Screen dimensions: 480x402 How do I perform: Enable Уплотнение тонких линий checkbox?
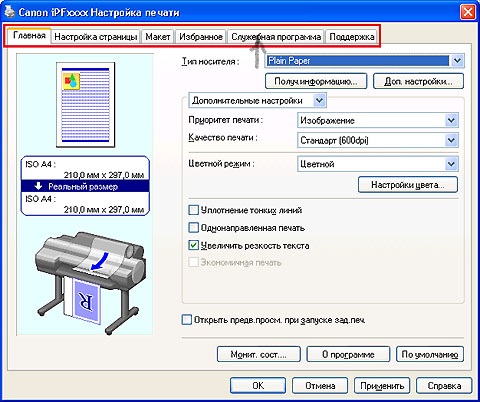[x=193, y=210]
